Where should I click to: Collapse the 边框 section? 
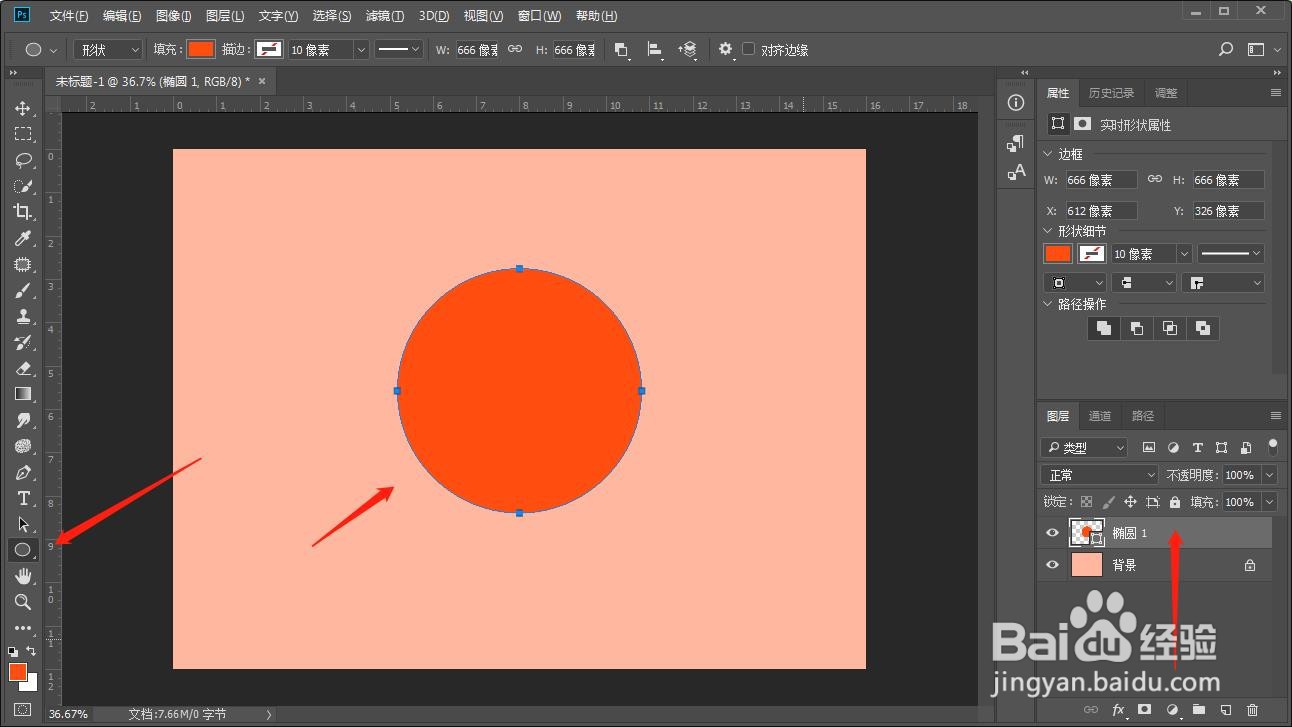pos(1048,154)
